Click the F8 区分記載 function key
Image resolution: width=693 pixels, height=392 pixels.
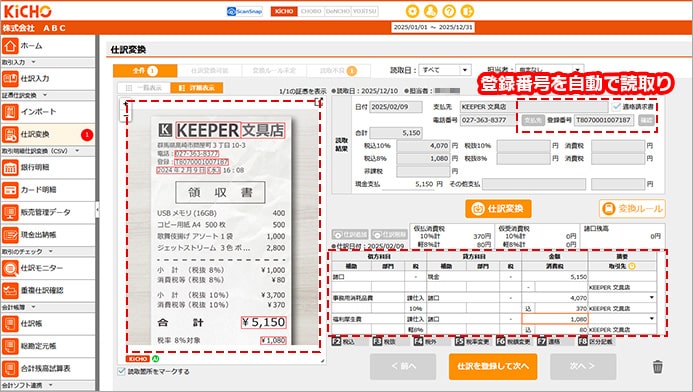596,342
